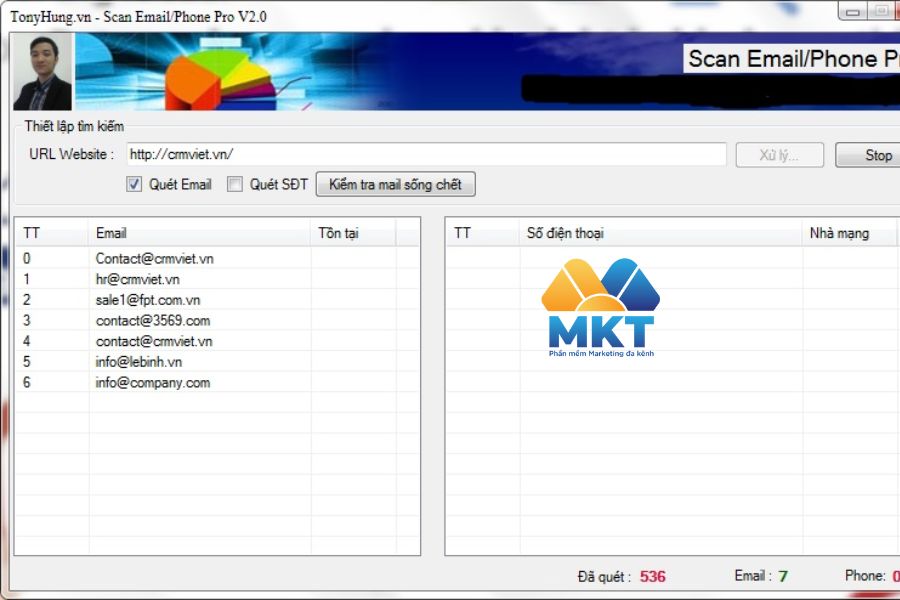
Task: Click the Scan Email/Phone Pro banner title
Action: (792, 59)
